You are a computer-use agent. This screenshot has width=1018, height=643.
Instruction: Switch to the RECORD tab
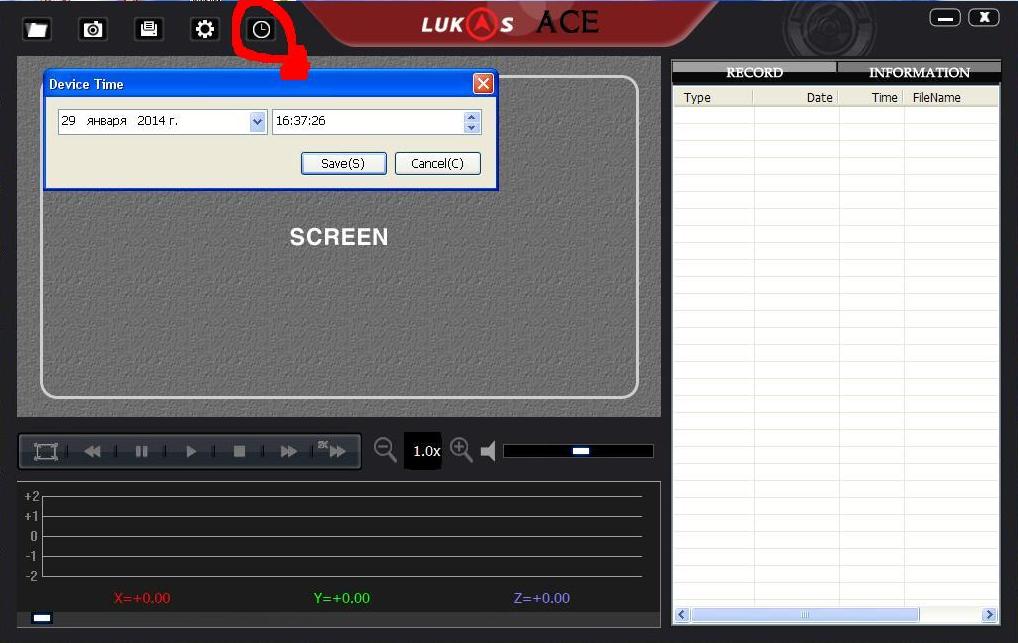[x=754, y=73]
